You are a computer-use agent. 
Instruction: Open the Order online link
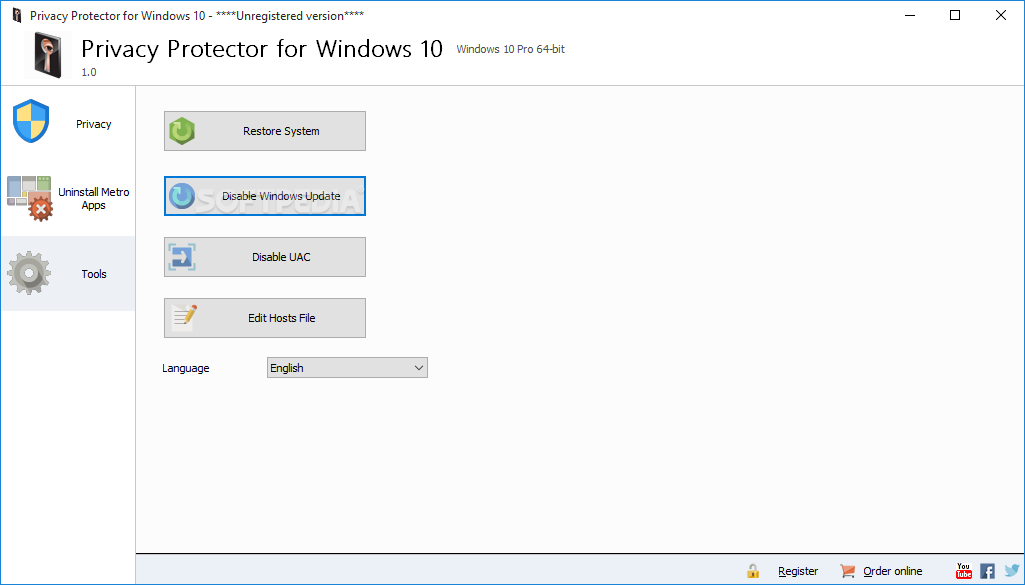click(892, 571)
